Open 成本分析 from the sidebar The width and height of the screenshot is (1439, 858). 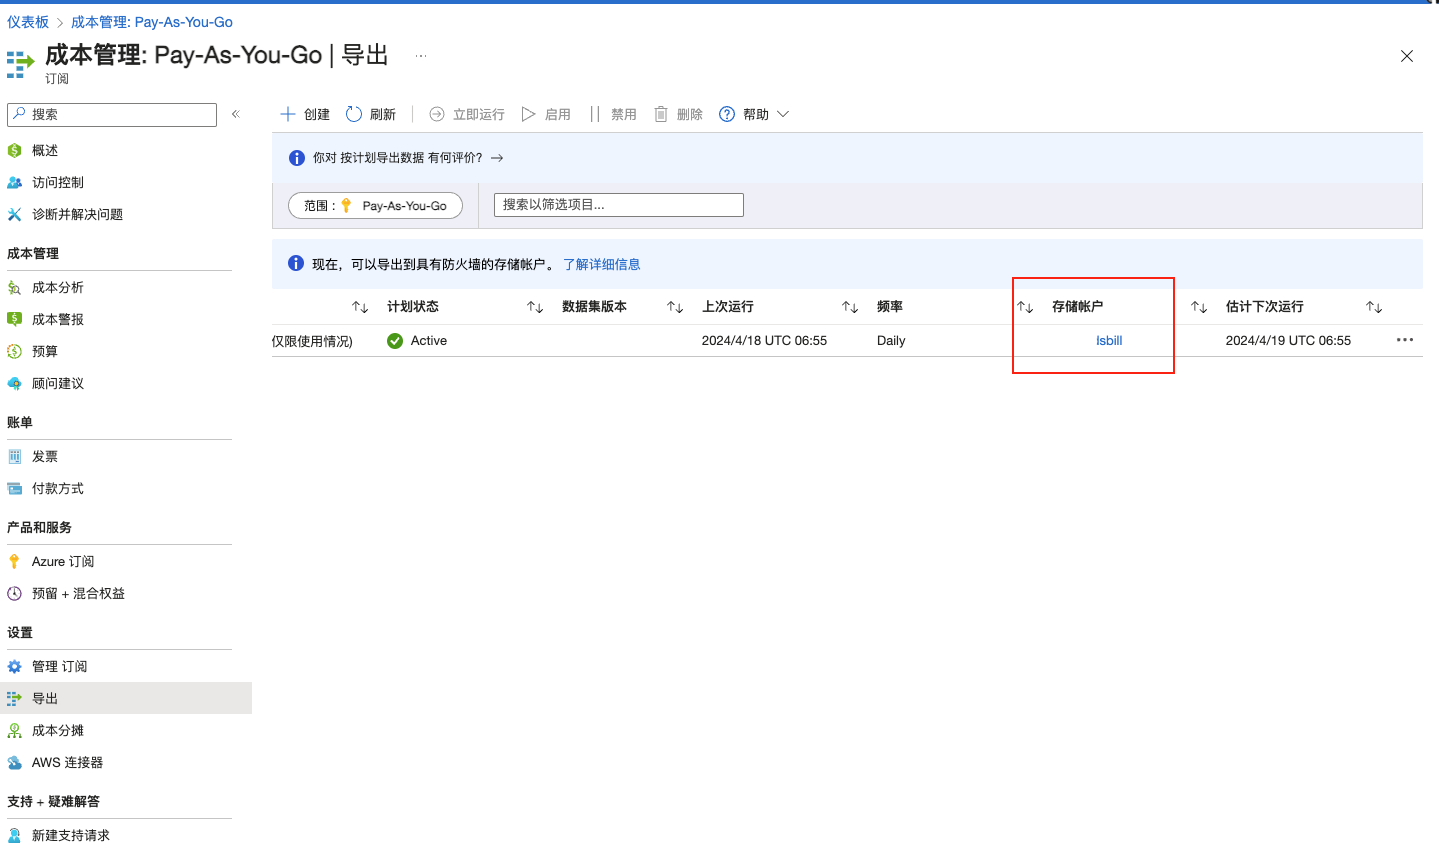coord(58,288)
